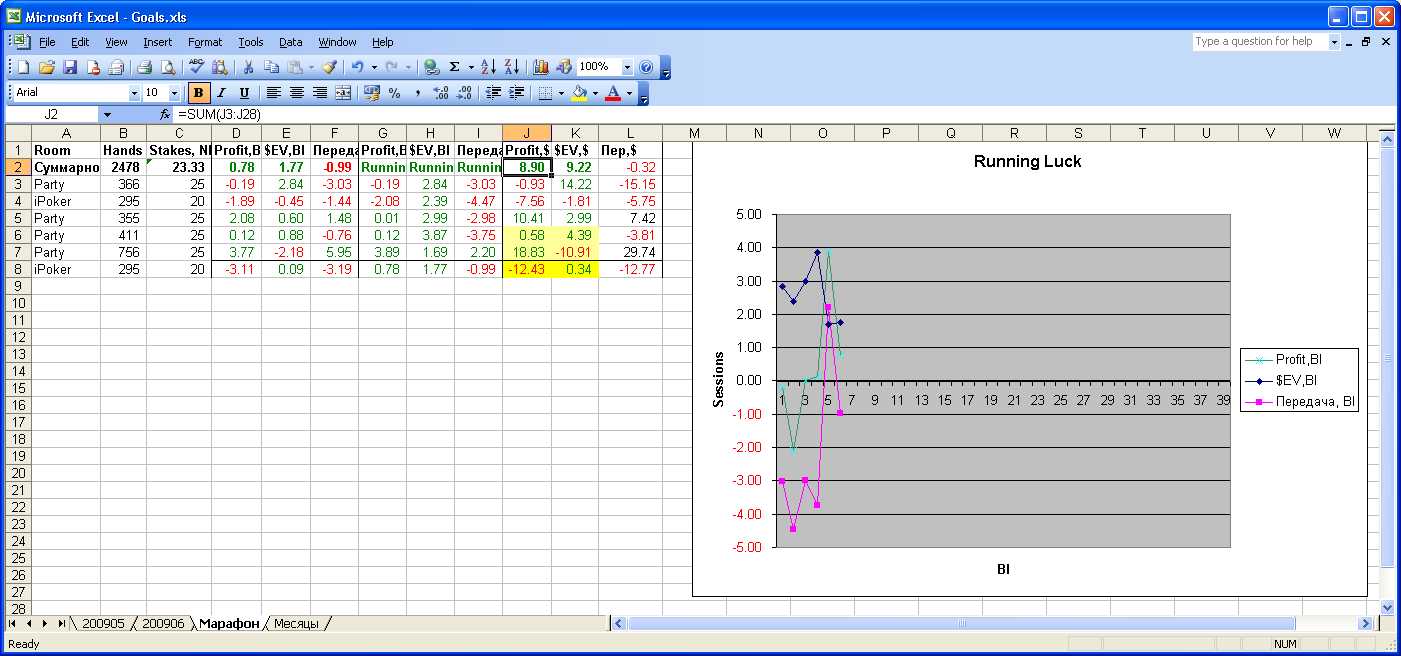This screenshot has width=1401, height=656.
Task: Click the Increase Decimal icon
Action: coord(440,93)
